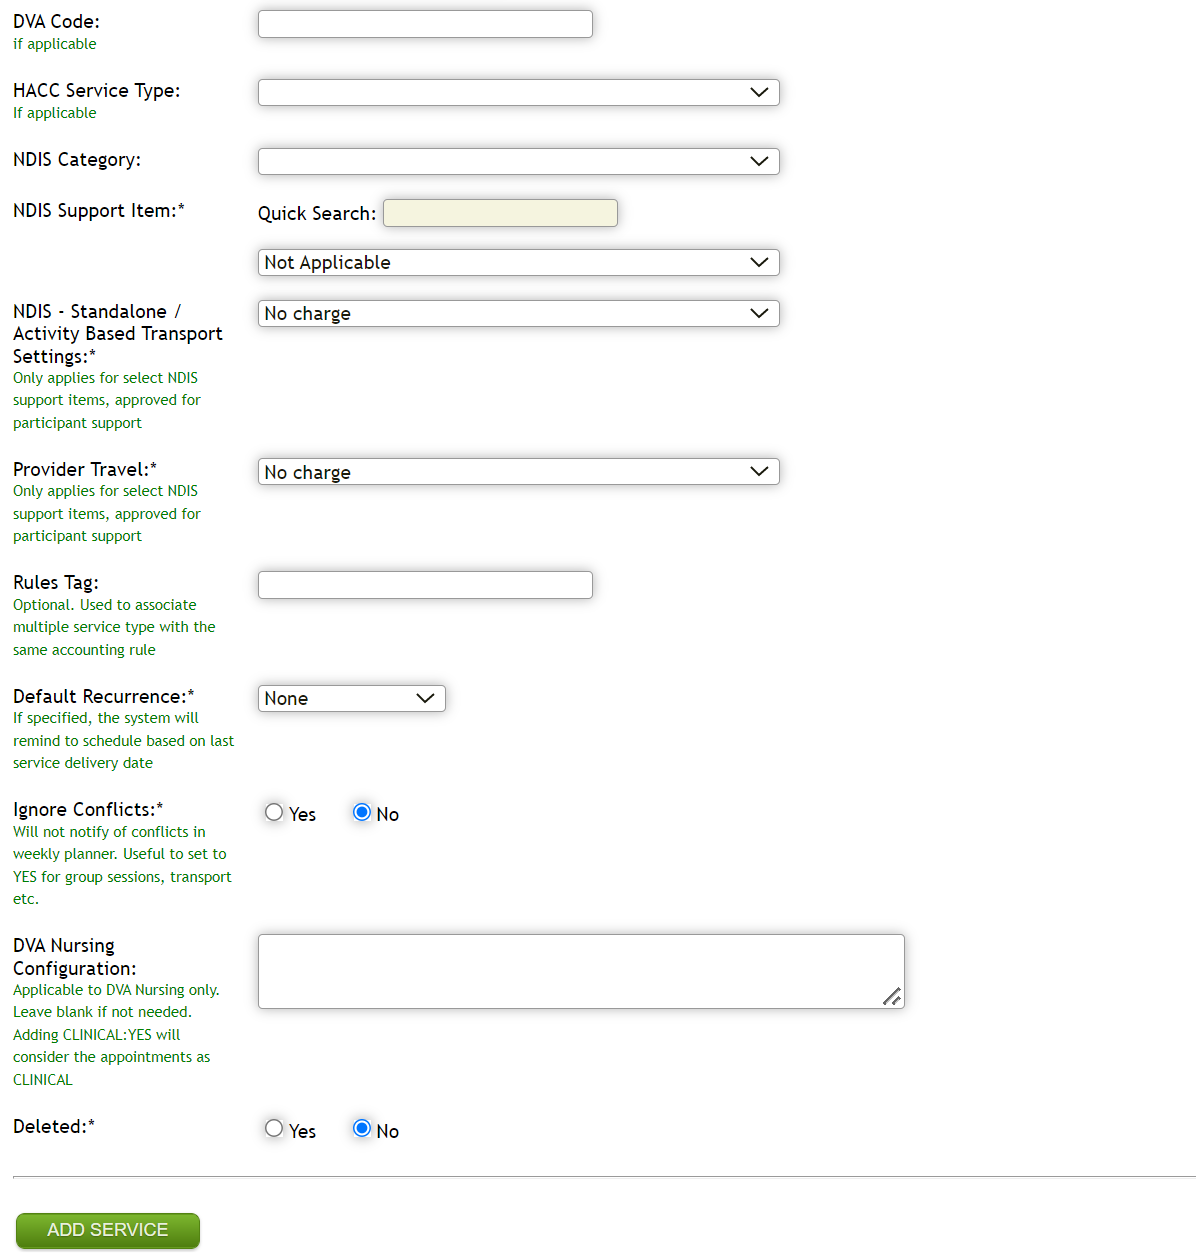Select Yes for Ignore Conflicts
This screenshot has height=1254, width=1196.
coord(274,812)
